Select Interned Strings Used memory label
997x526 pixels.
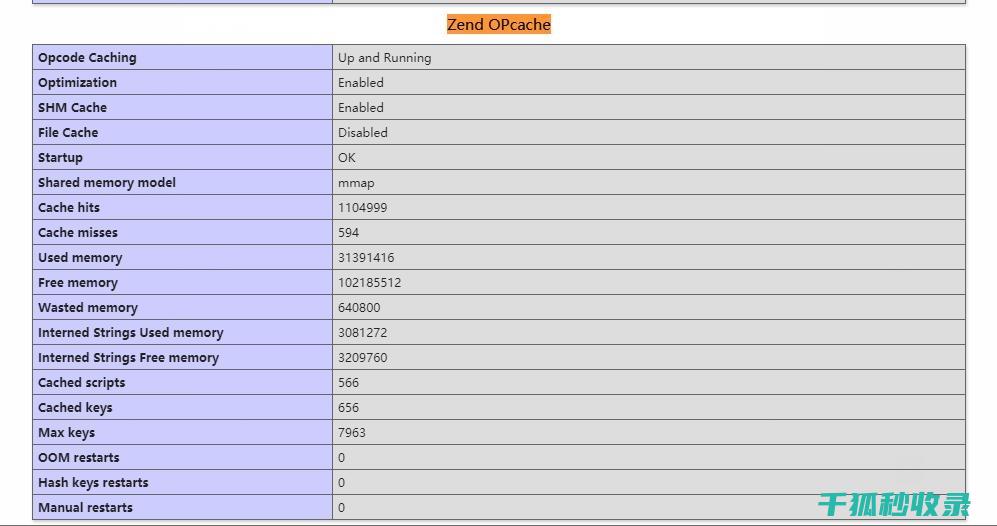[x=131, y=333]
